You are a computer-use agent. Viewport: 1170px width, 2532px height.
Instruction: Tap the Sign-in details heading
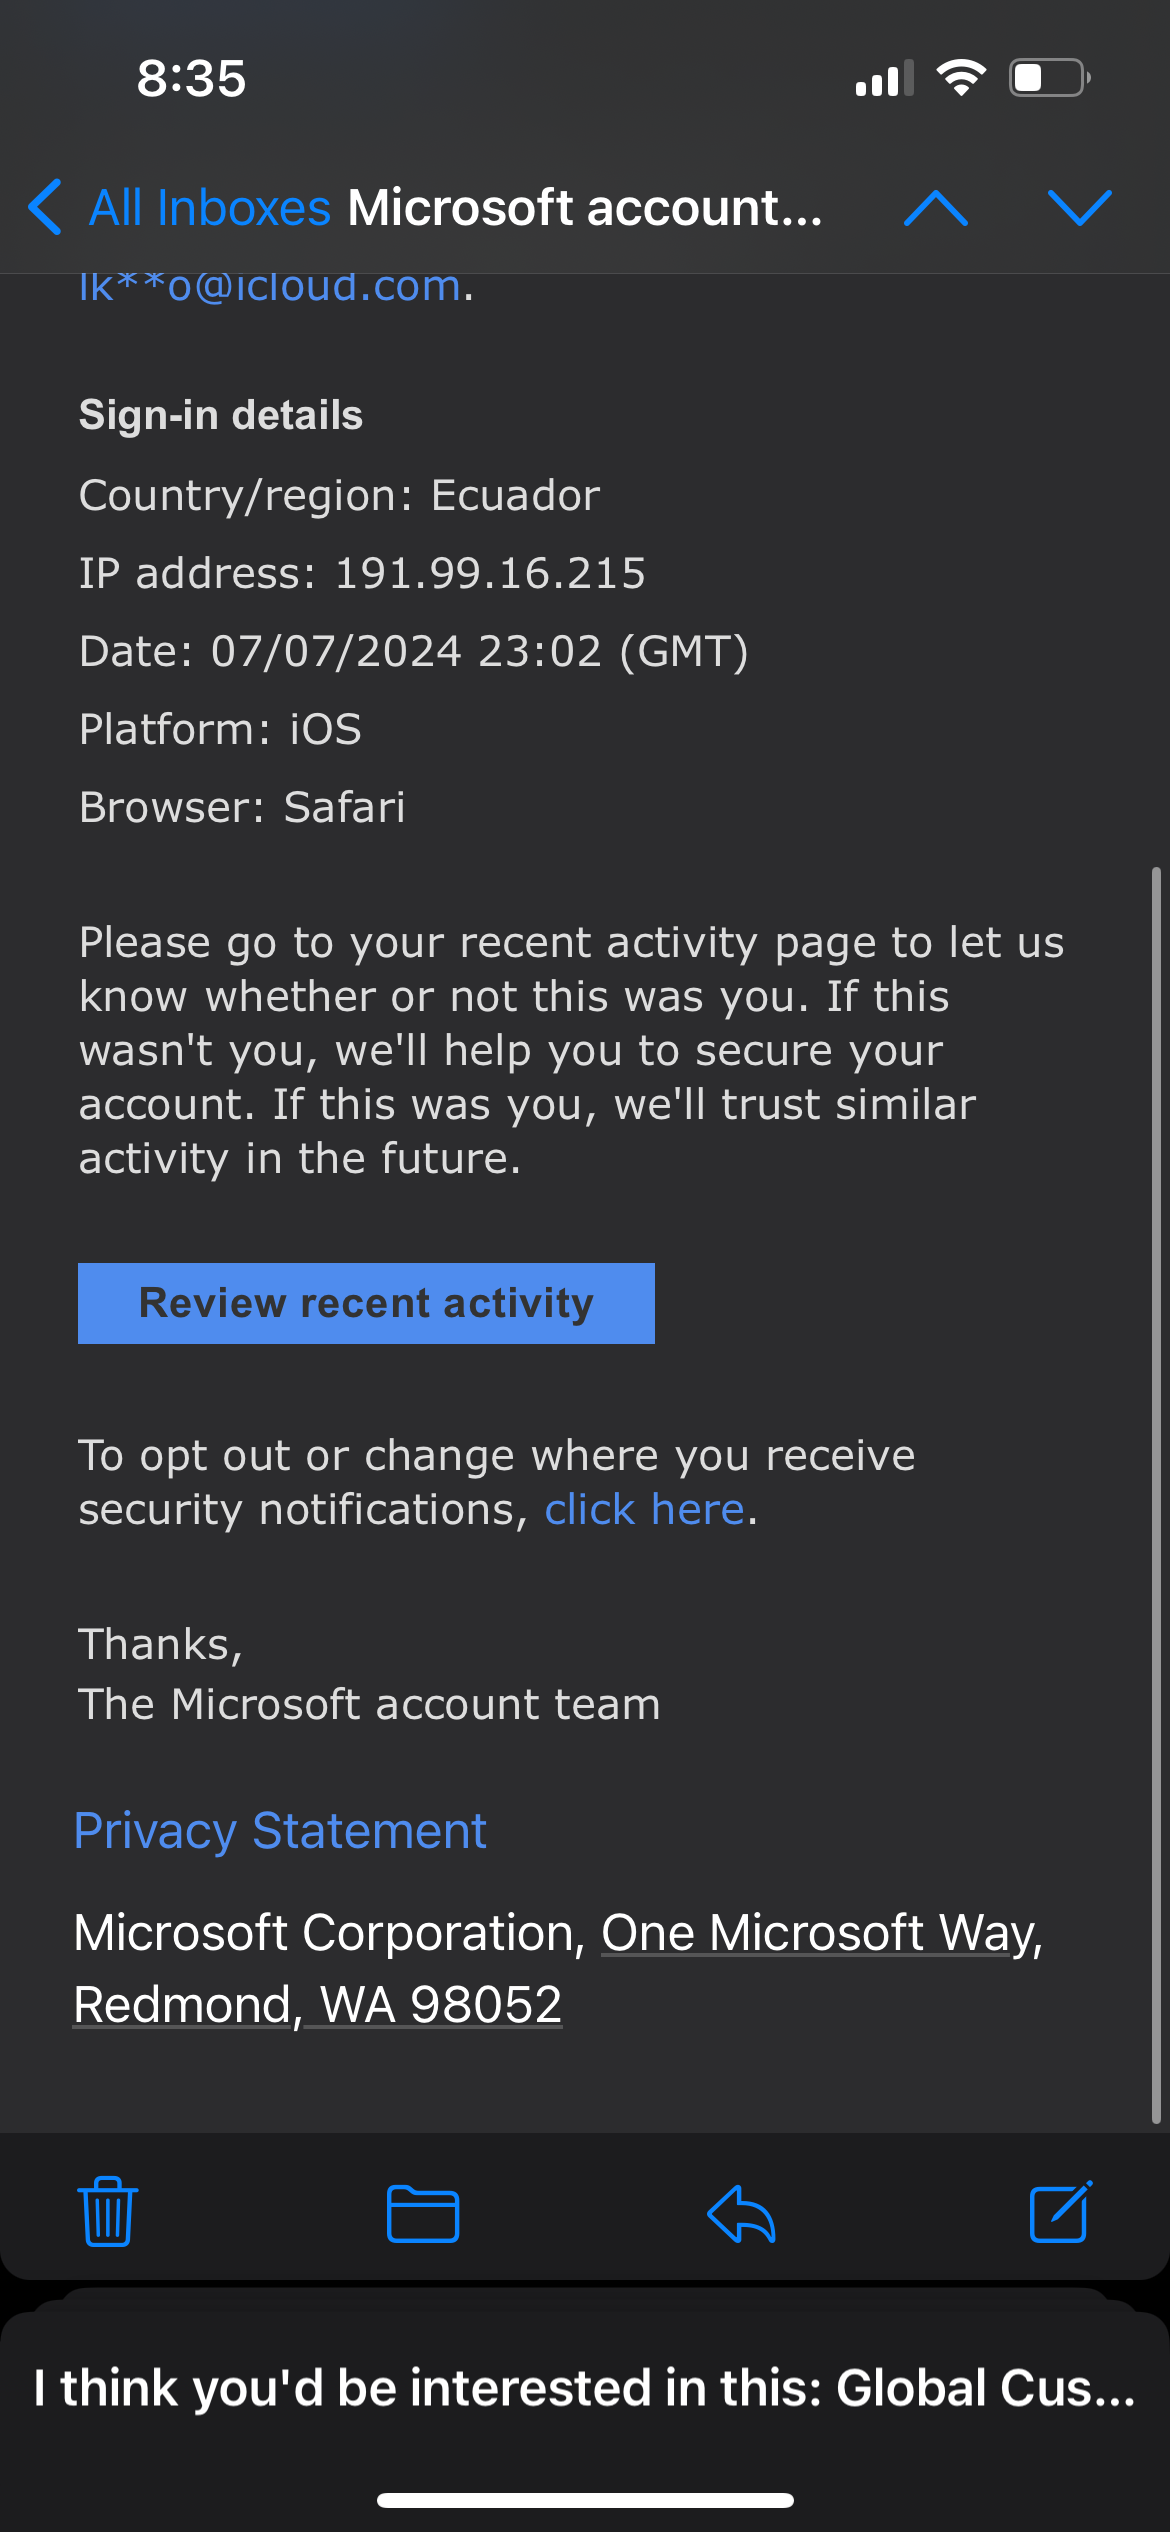click(x=220, y=415)
